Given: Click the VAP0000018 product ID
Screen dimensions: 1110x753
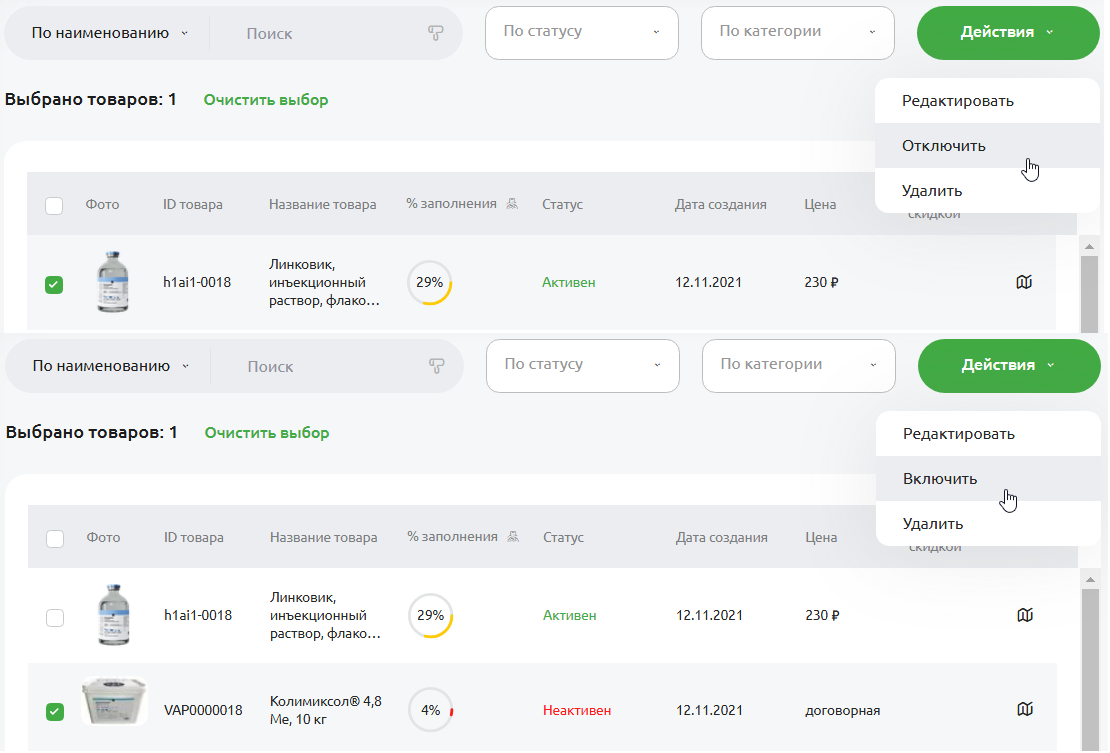Looking at the screenshot, I should point(203,711).
